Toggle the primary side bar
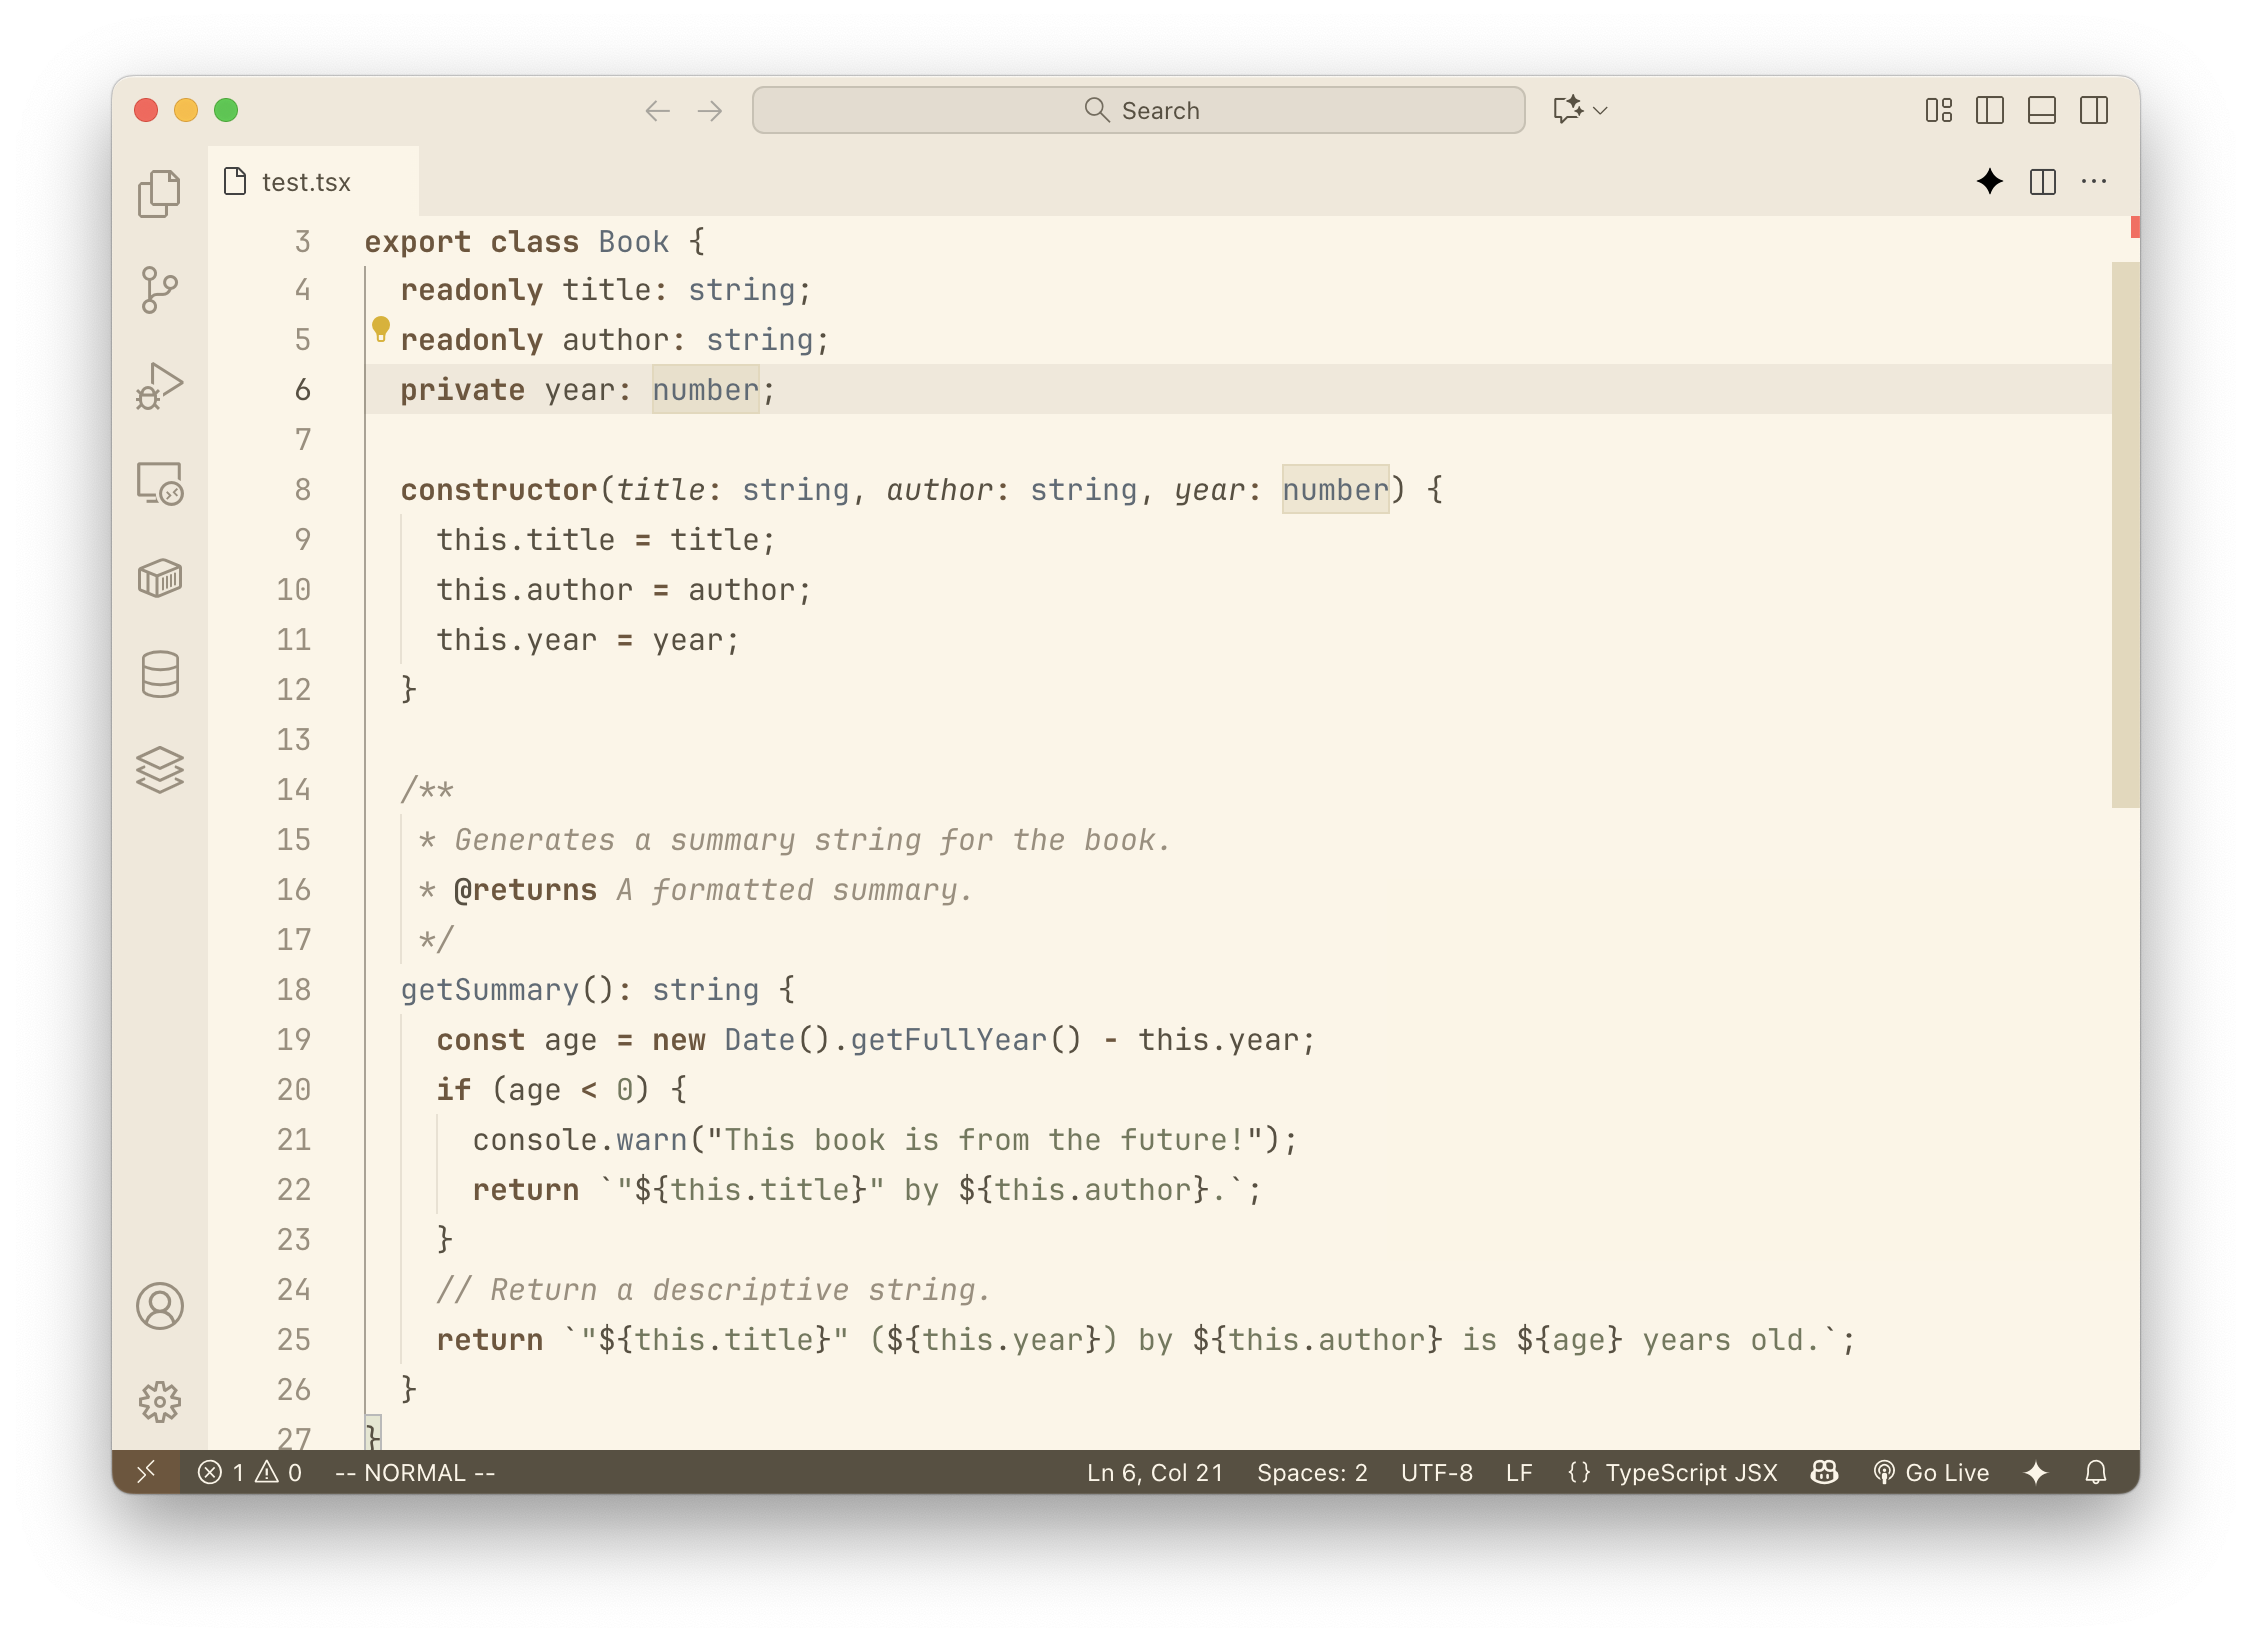Image resolution: width=2252 pixels, height=1642 pixels. click(1990, 110)
